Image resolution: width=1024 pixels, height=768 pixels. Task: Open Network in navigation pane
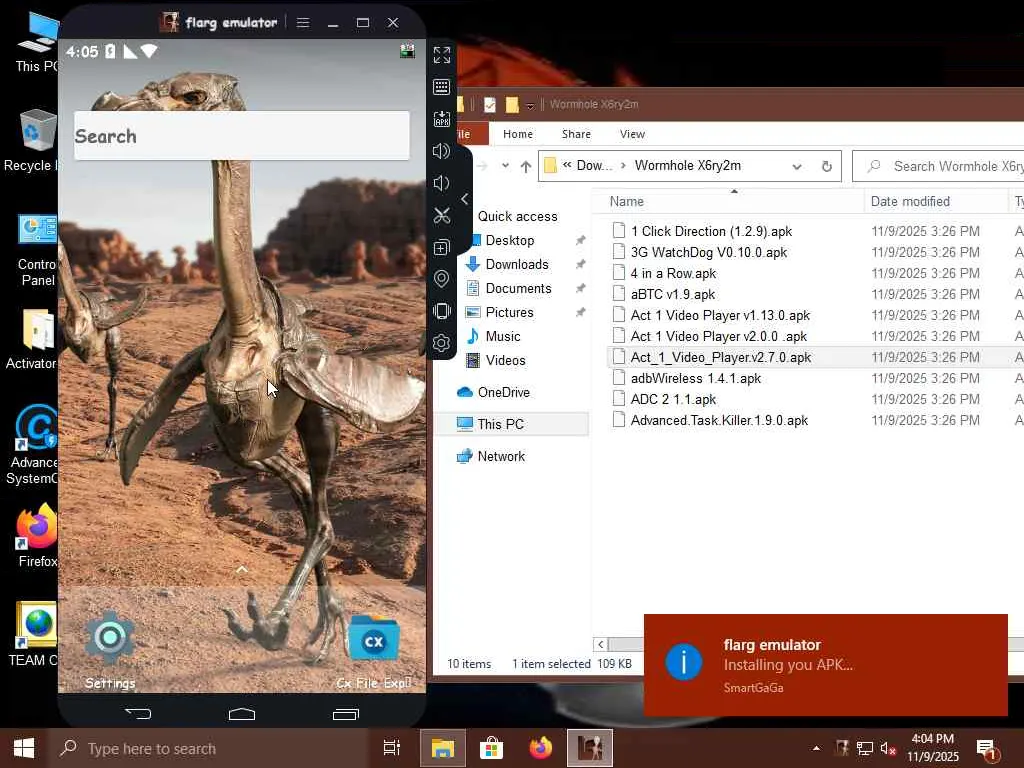tap(501, 456)
